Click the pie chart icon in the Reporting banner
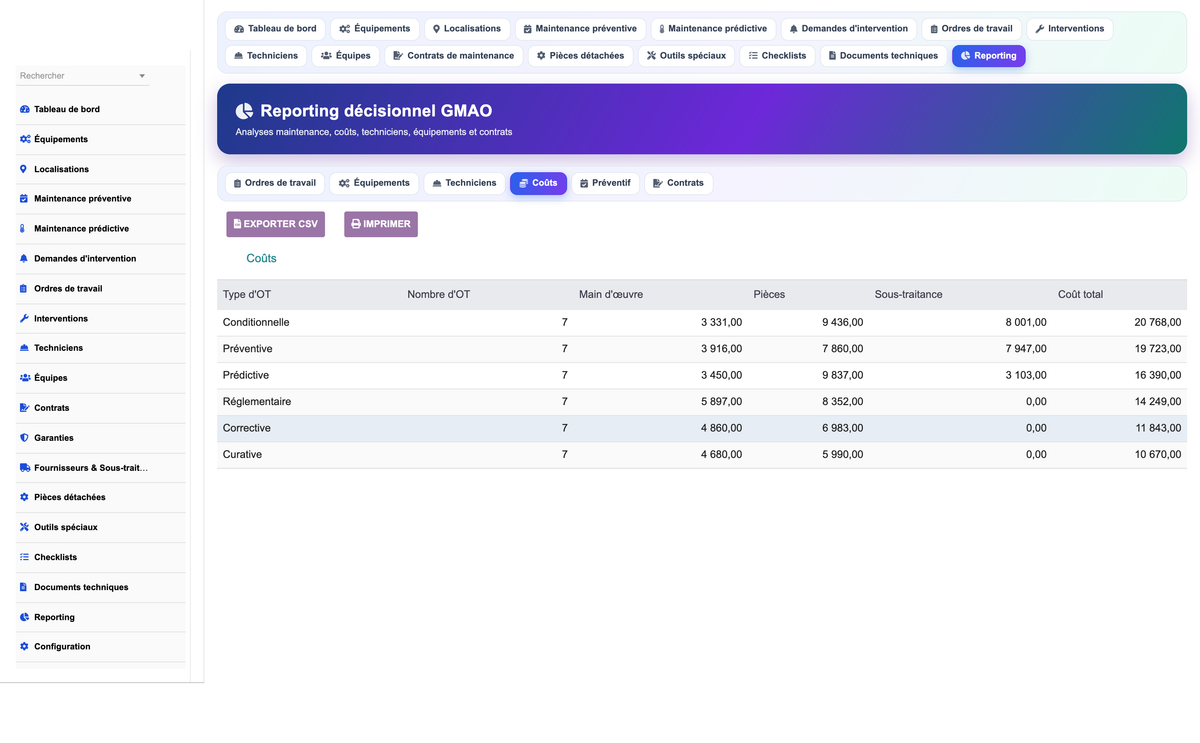Screen dimensions: 1200x743 point(245,111)
